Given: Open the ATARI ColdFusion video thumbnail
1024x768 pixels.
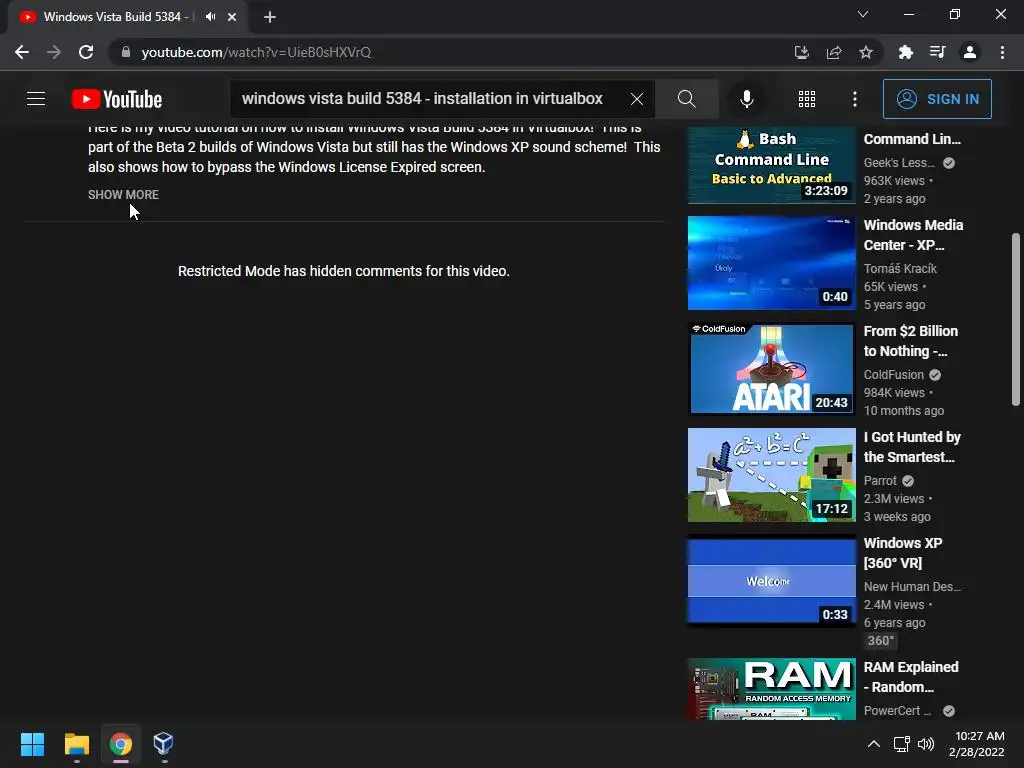Looking at the screenshot, I should click(x=771, y=369).
